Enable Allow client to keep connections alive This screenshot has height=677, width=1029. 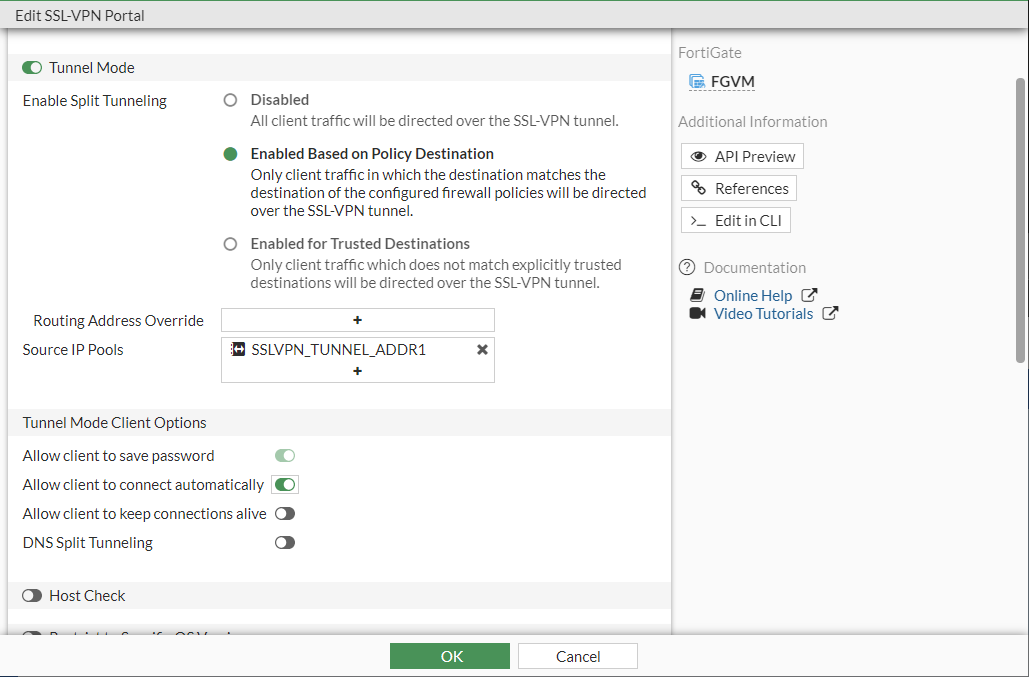(x=284, y=513)
